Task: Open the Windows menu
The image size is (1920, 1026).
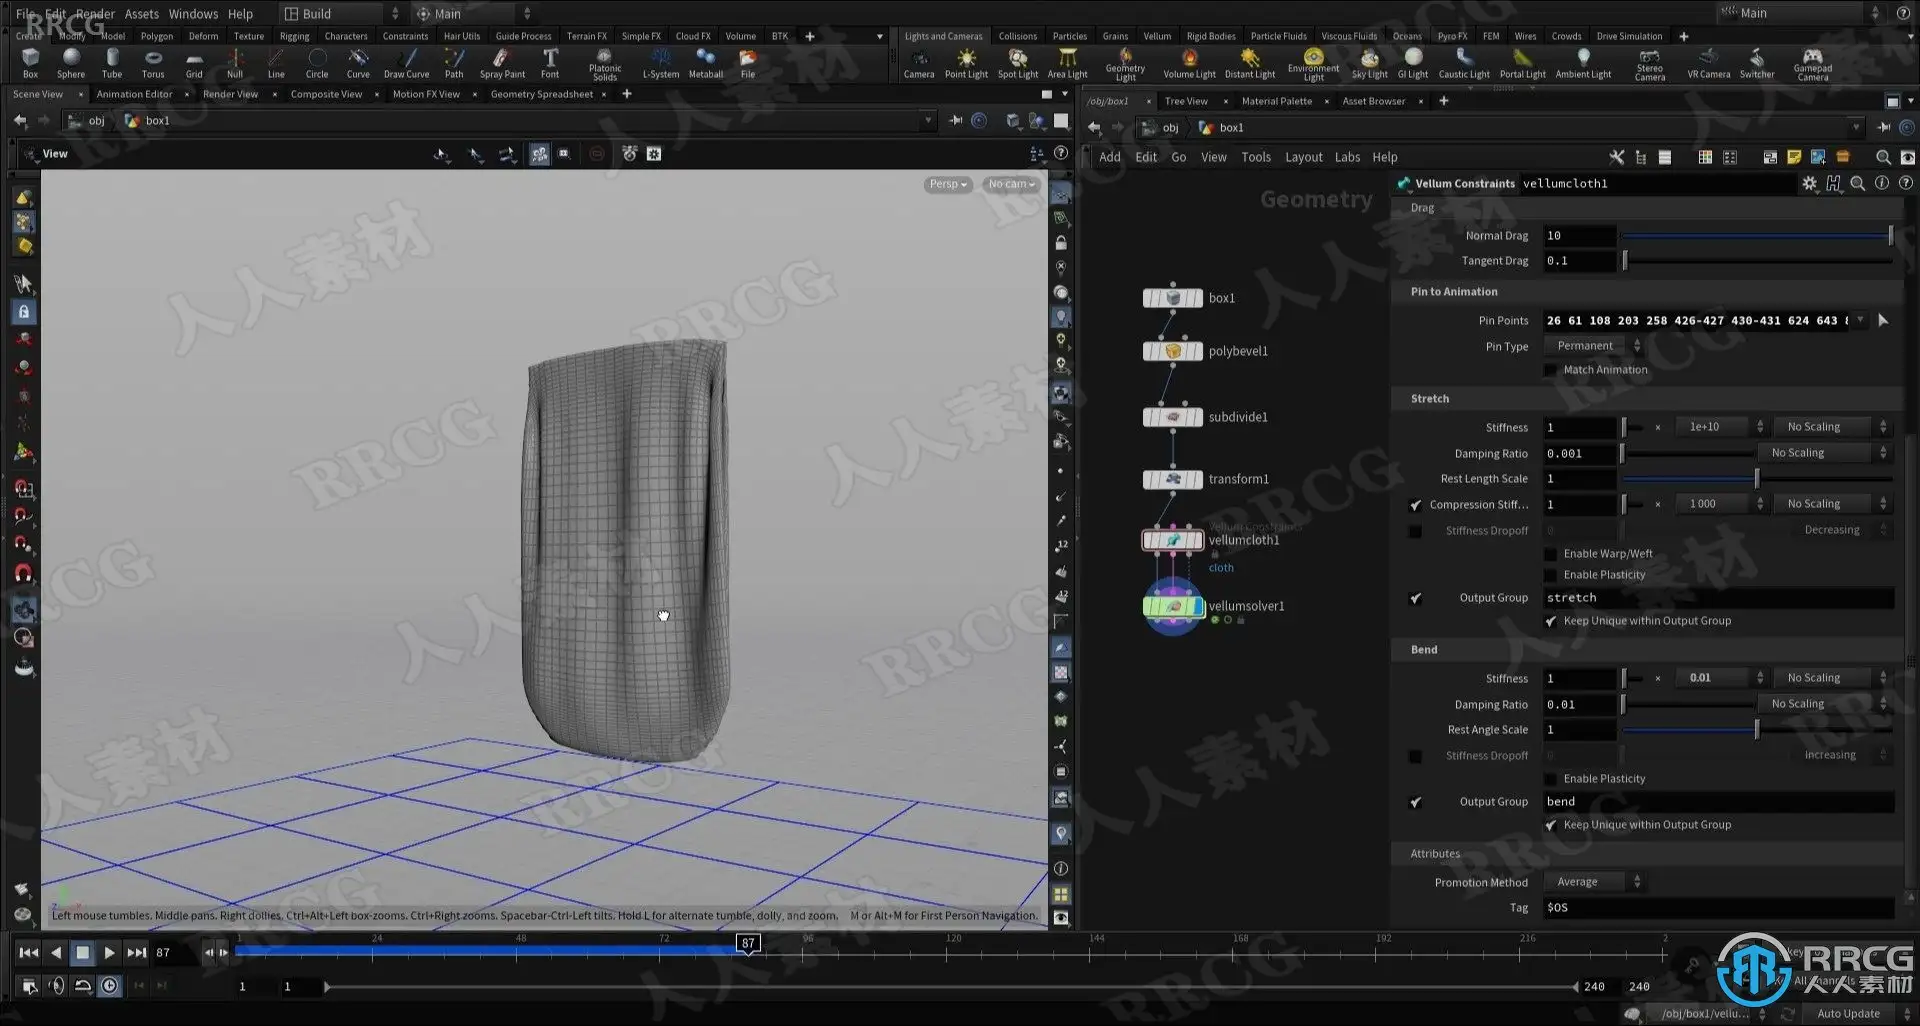Action: pyautogui.click(x=193, y=14)
